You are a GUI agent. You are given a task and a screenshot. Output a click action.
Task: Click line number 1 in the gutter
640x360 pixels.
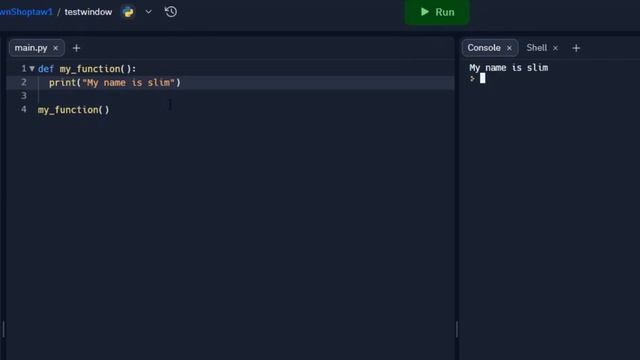point(24,69)
